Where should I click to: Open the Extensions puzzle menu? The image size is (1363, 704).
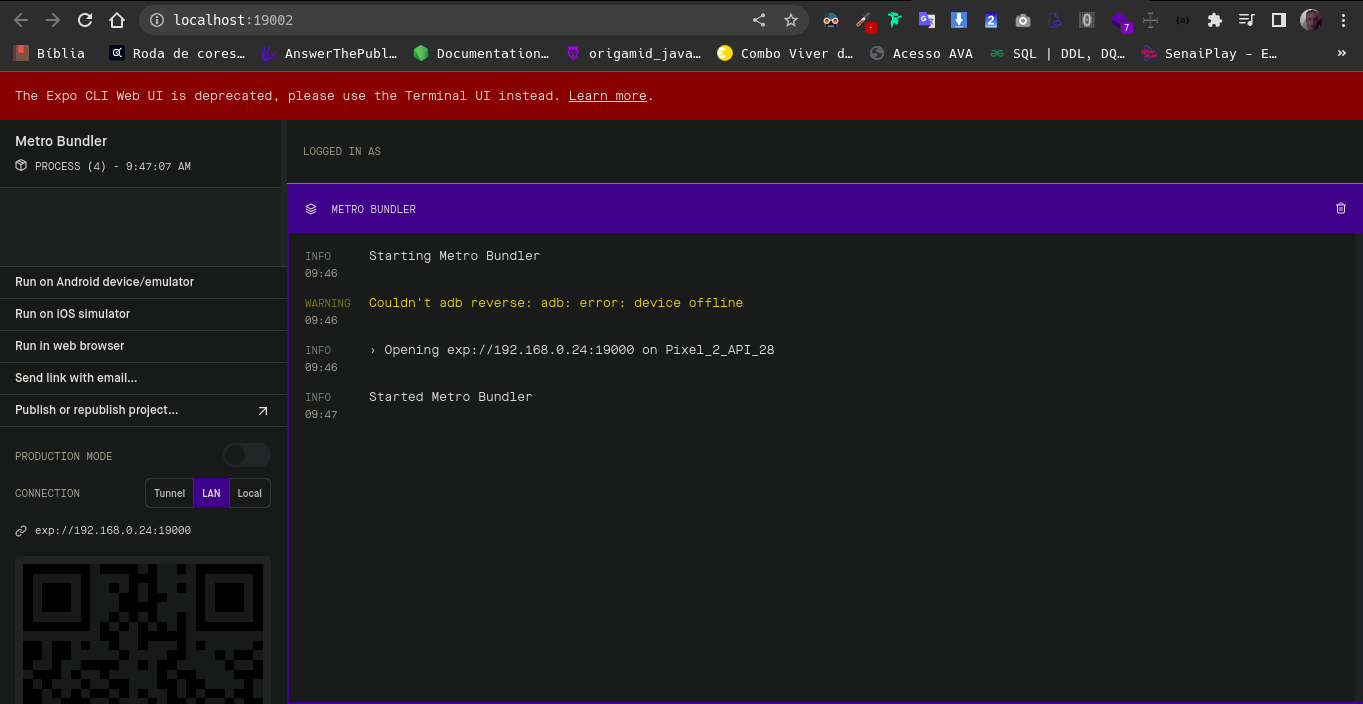click(1215, 20)
